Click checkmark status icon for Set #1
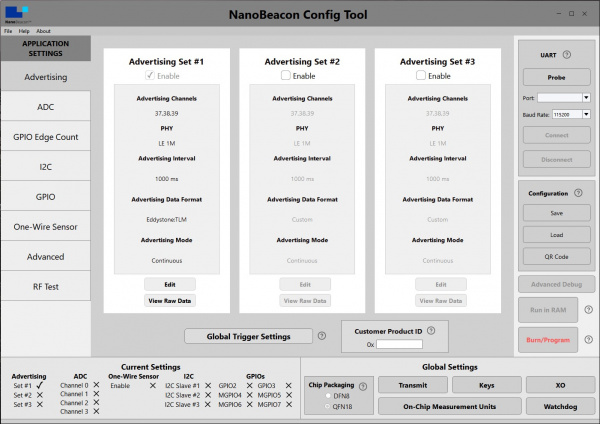Image resolution: width=600 pixels, height=424 pixels. pyautogui.click(x=39, y=385)
